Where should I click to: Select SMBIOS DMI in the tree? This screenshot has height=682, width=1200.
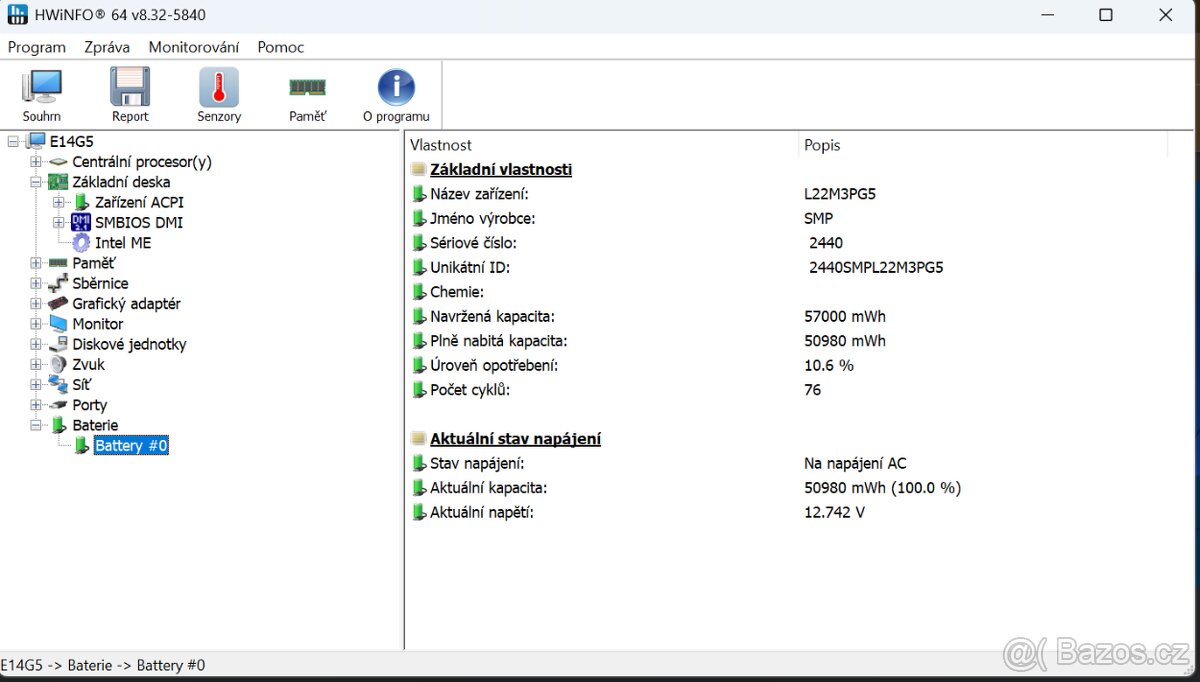click(x=138, y=223)
